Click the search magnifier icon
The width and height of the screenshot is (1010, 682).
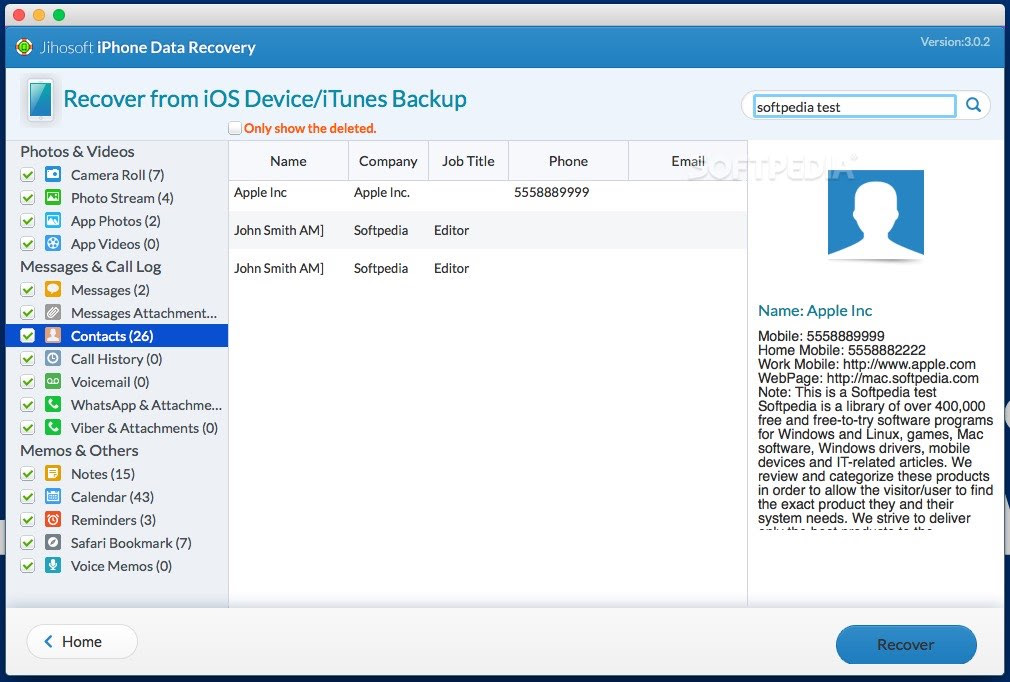tap(973, 105)
